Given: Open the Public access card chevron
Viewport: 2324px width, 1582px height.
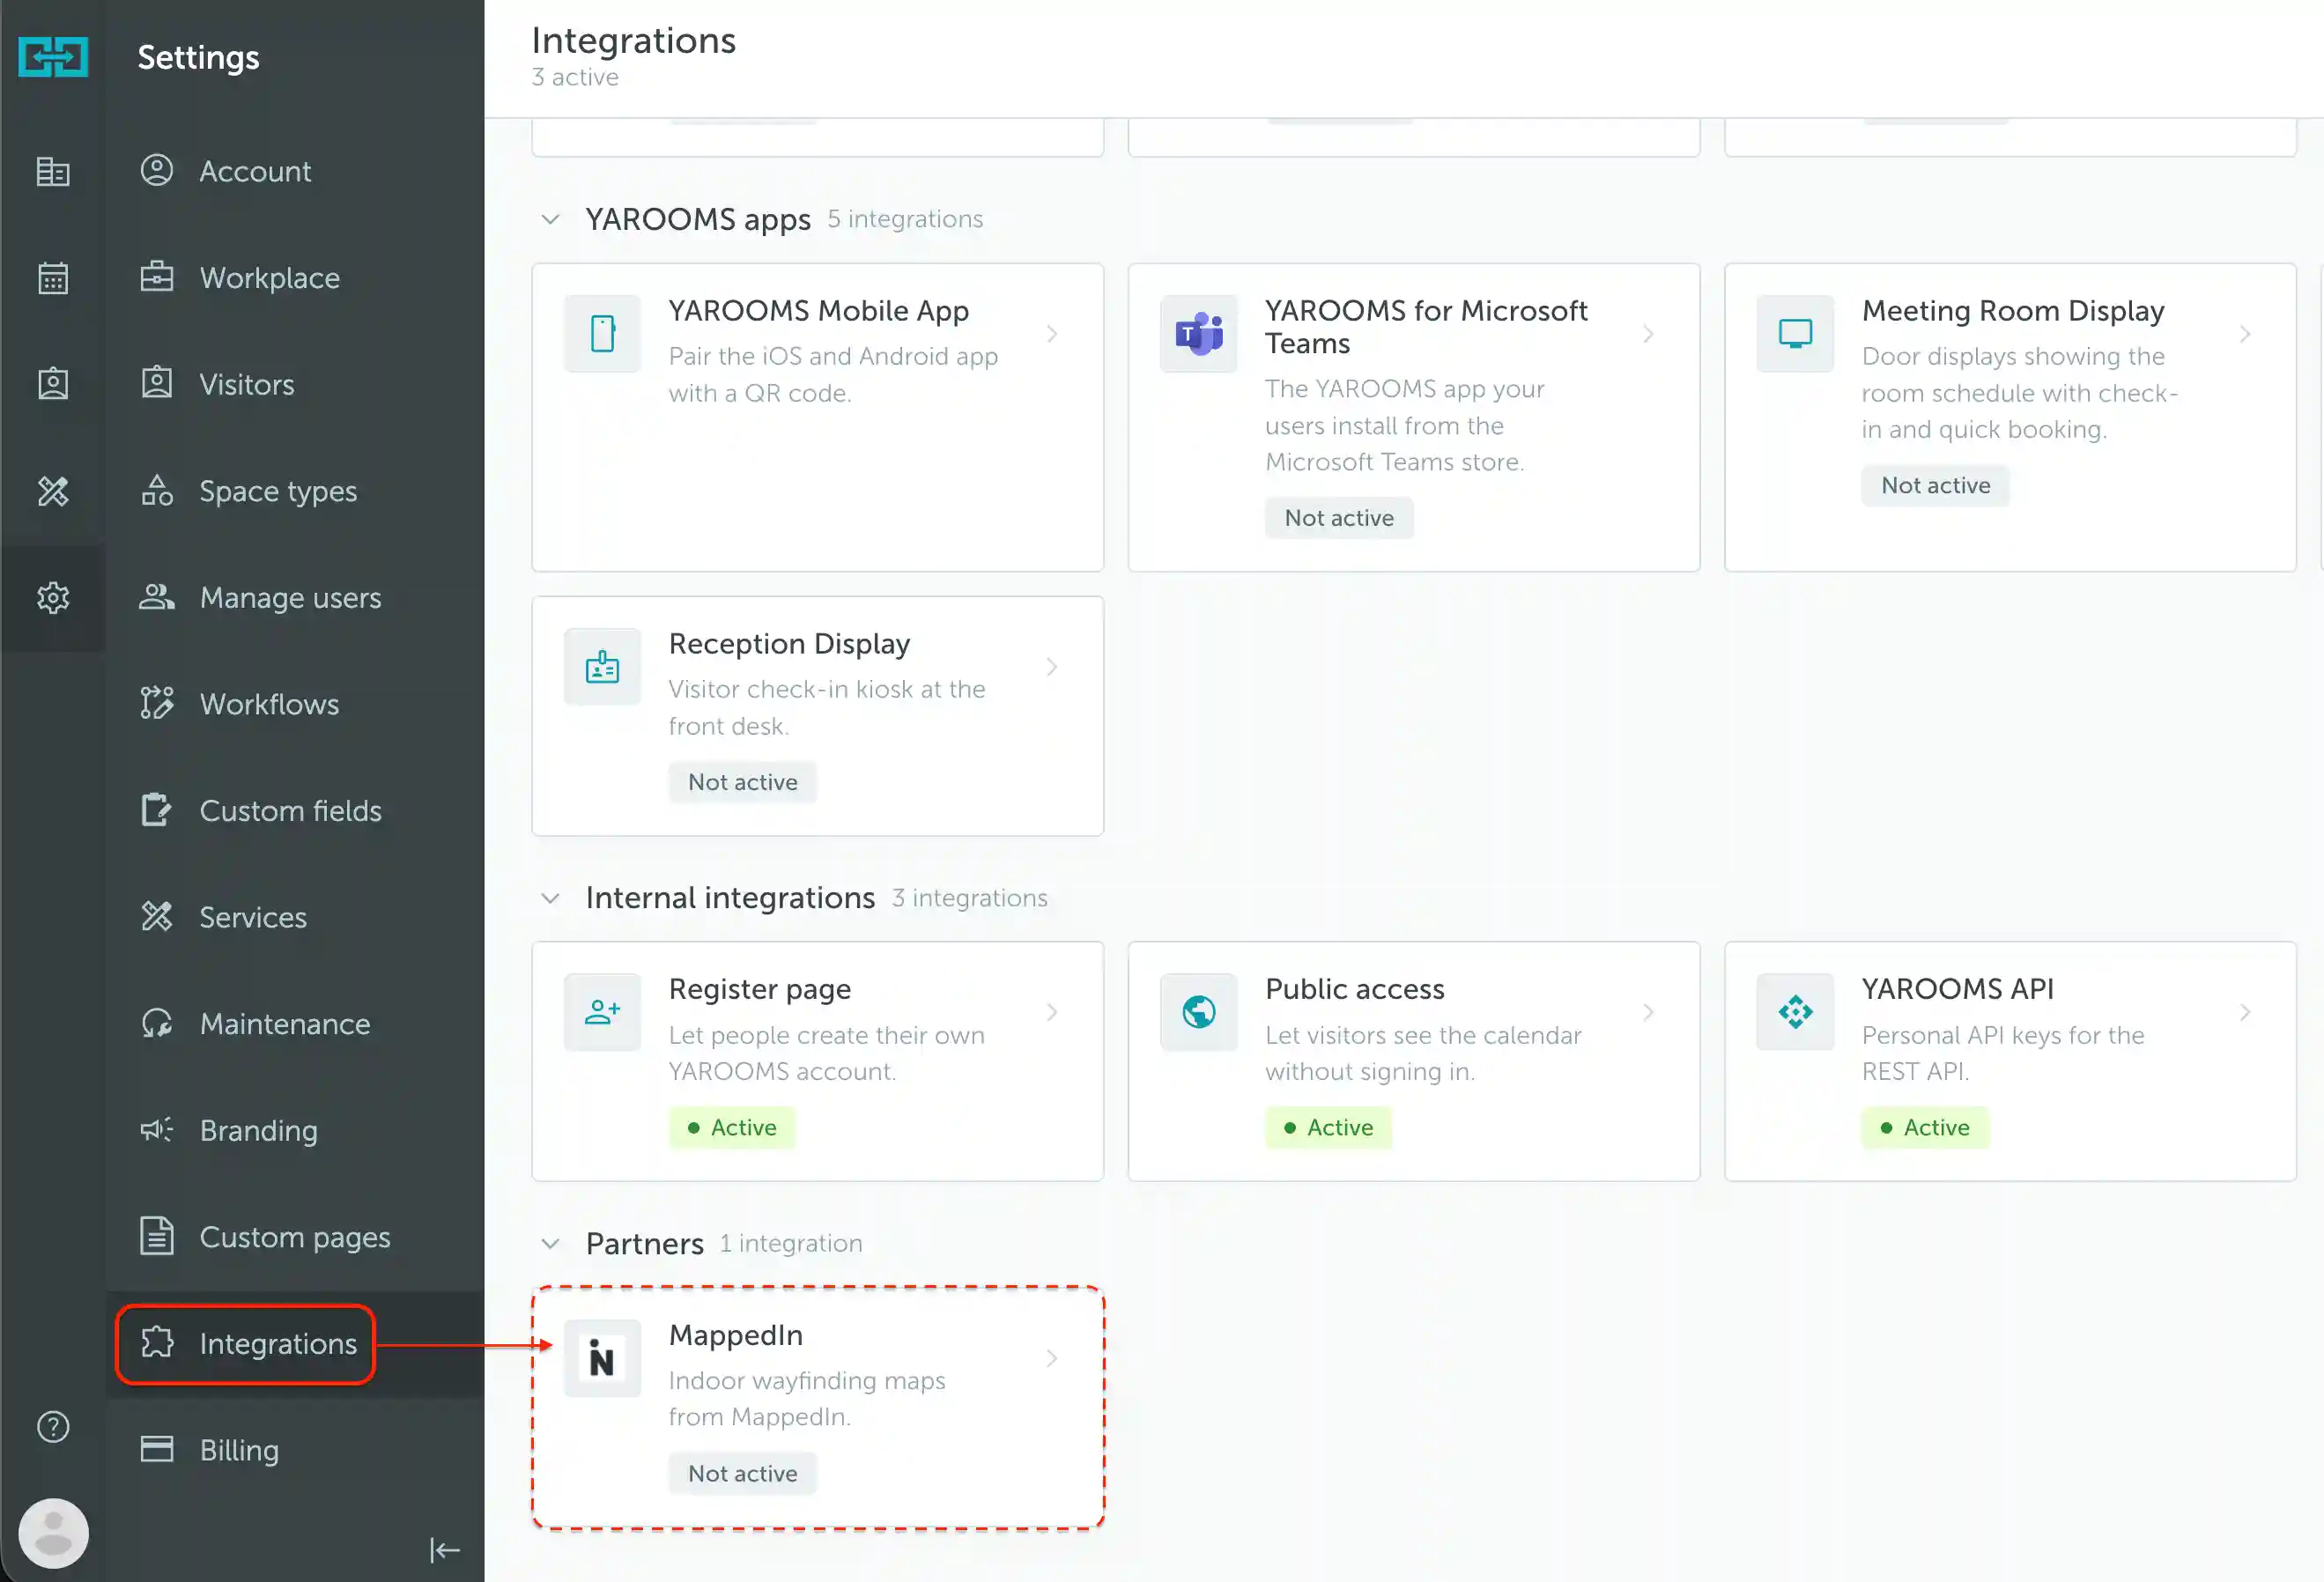Looking at the screenshot, I should [1648, 1012].
